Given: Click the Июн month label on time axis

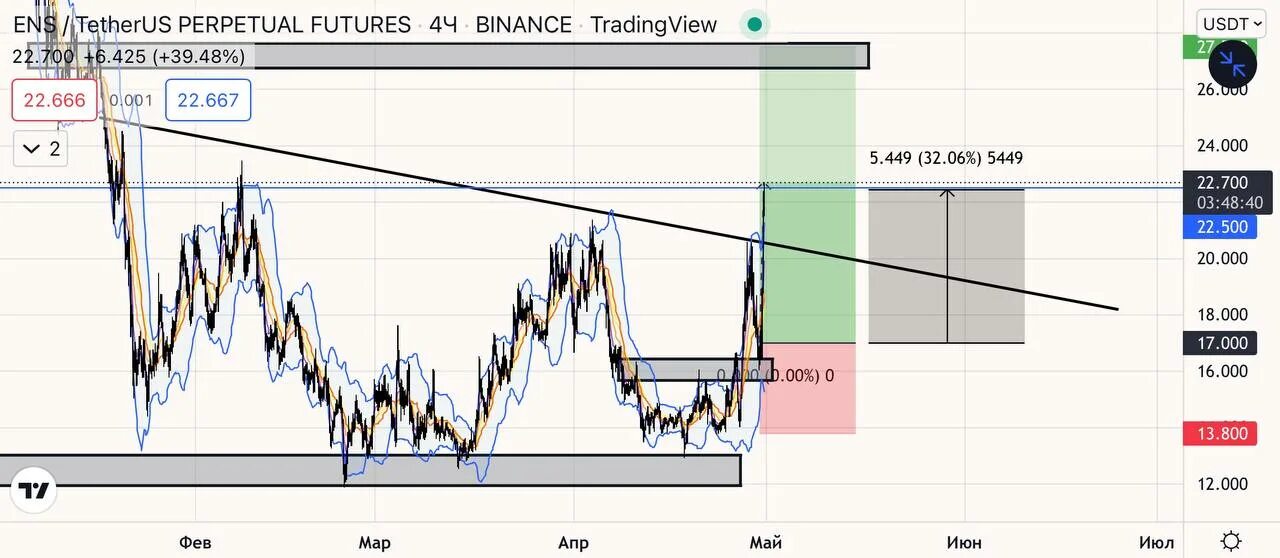Looking at the screenshot, I should [964, 542].
